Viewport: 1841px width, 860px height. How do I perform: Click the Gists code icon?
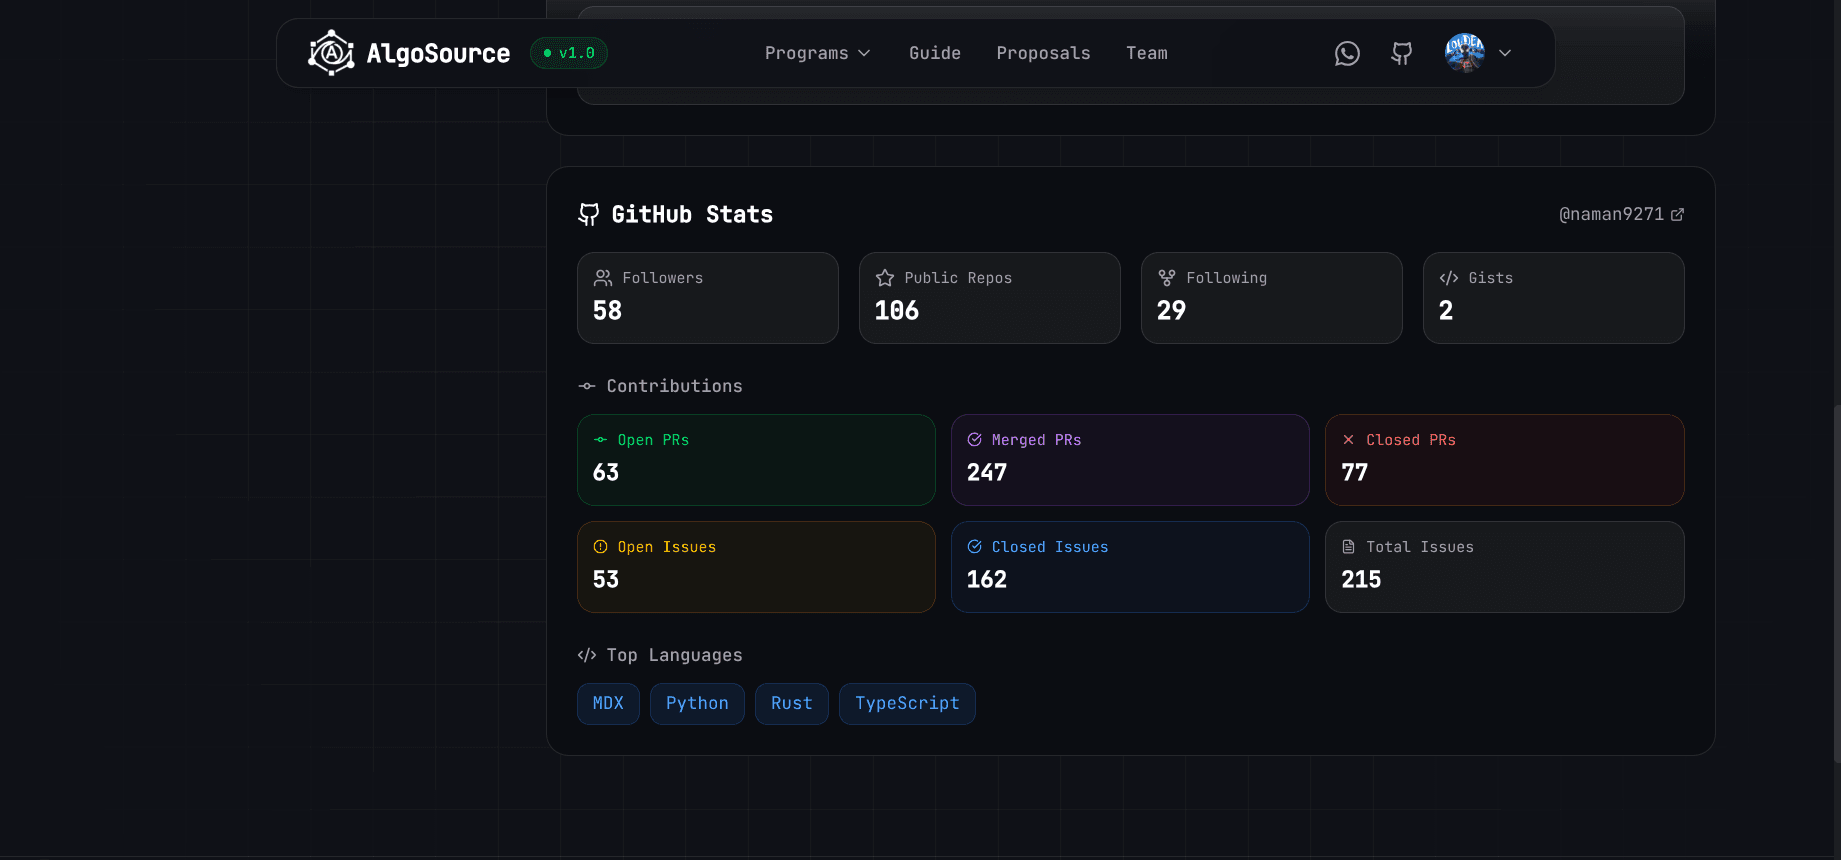click(1449, 278)
